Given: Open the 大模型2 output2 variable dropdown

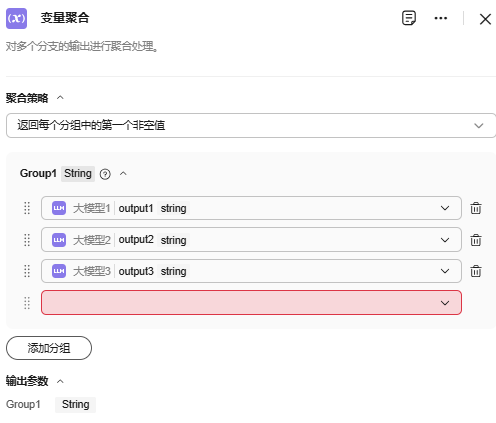Looking at the screenshot, I should point(251,240).
